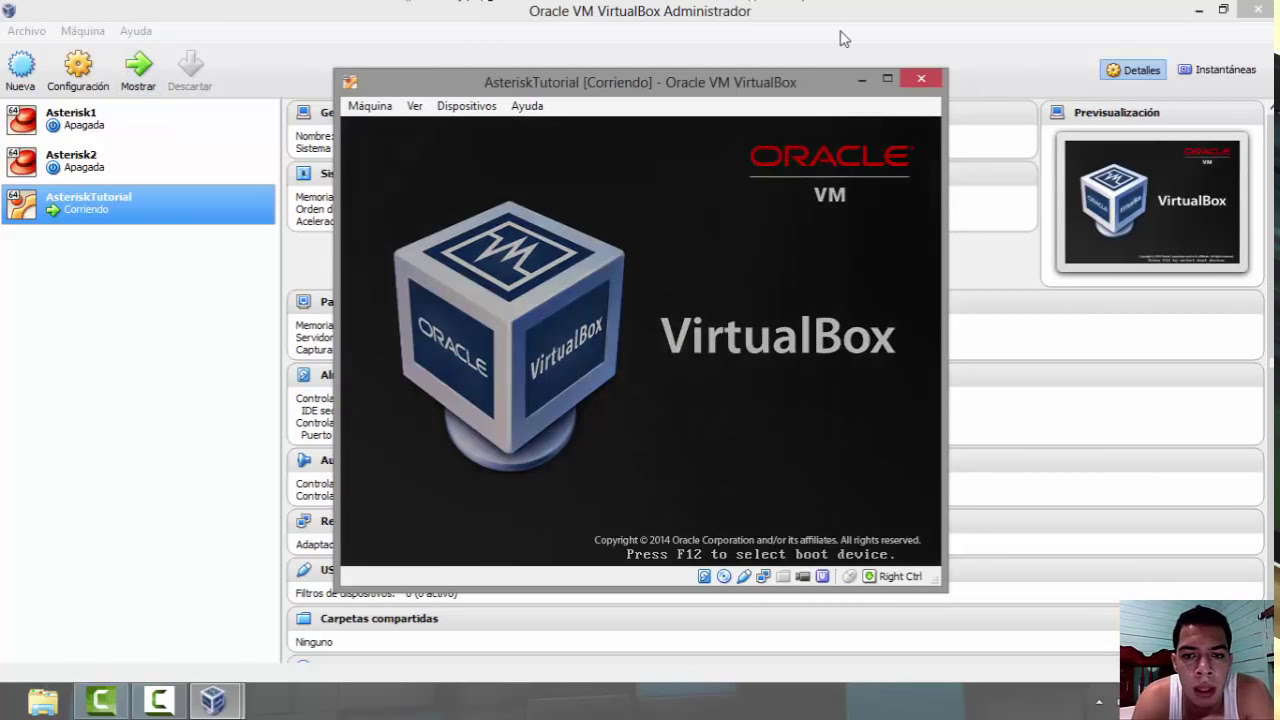Open Ayuda menu in AsteriskTutorial window
1280x720 pixels.
click(527, 106)
